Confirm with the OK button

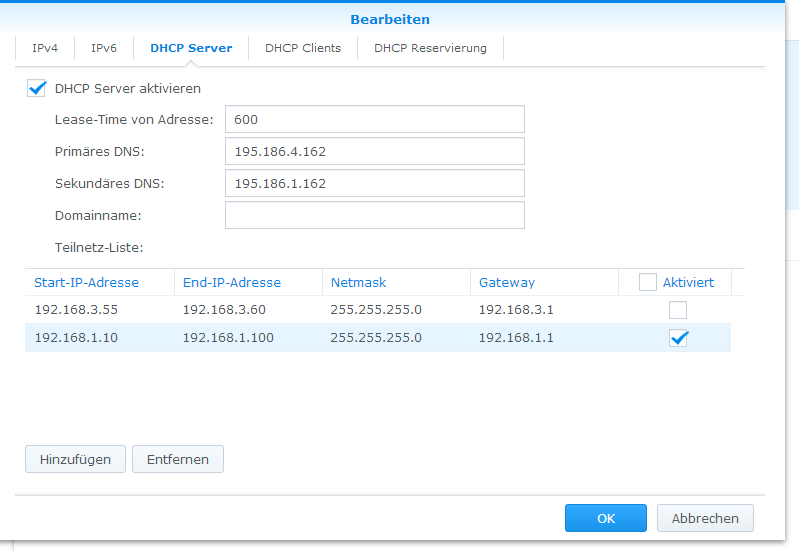[x=606, y=518]
